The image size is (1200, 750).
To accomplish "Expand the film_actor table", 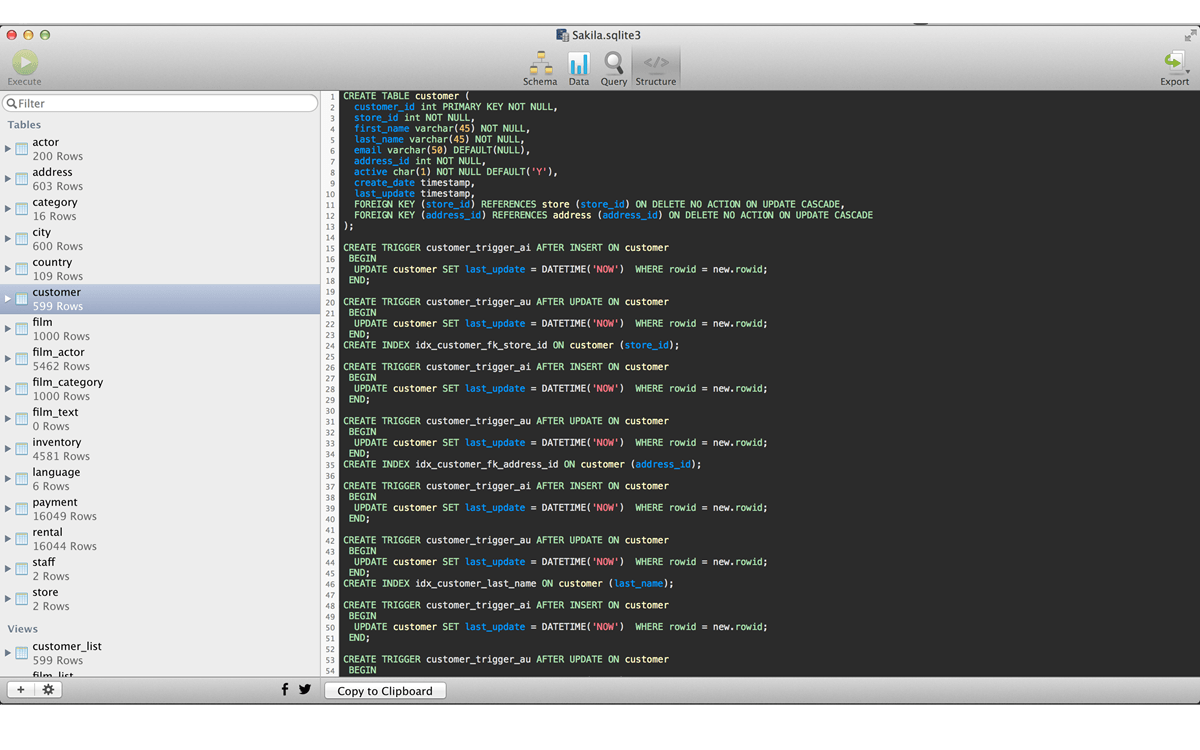I will [8, 359].
